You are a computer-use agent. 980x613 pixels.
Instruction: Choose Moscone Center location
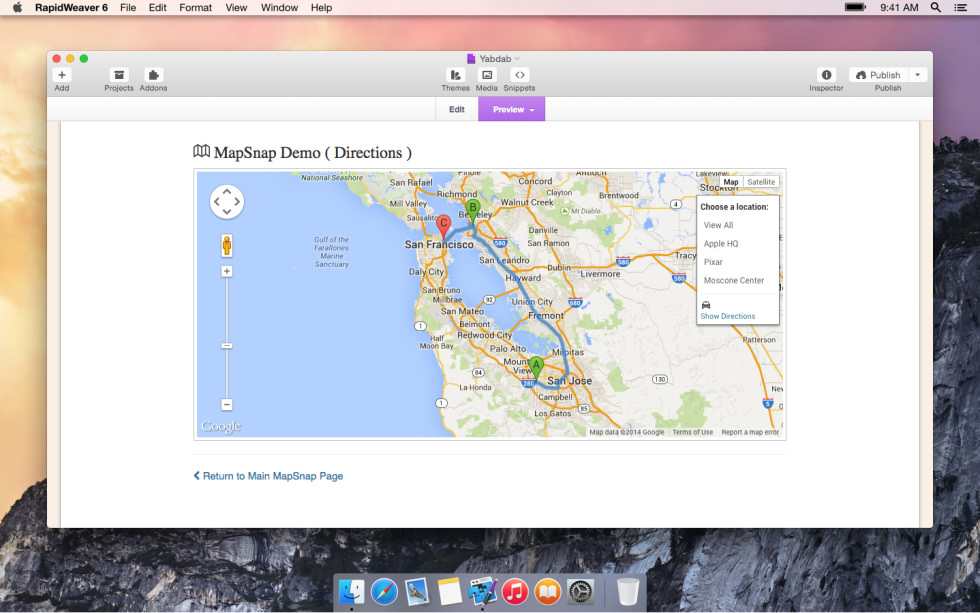[734, 281]
